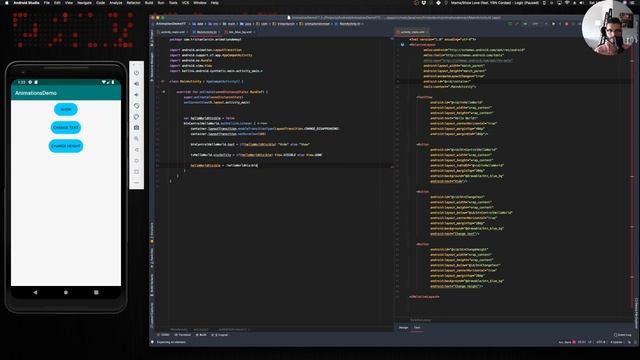This screenshot has width=640, height=360.
Task: Click the emulator toolbar overview square icon
Action: (136, 172)
